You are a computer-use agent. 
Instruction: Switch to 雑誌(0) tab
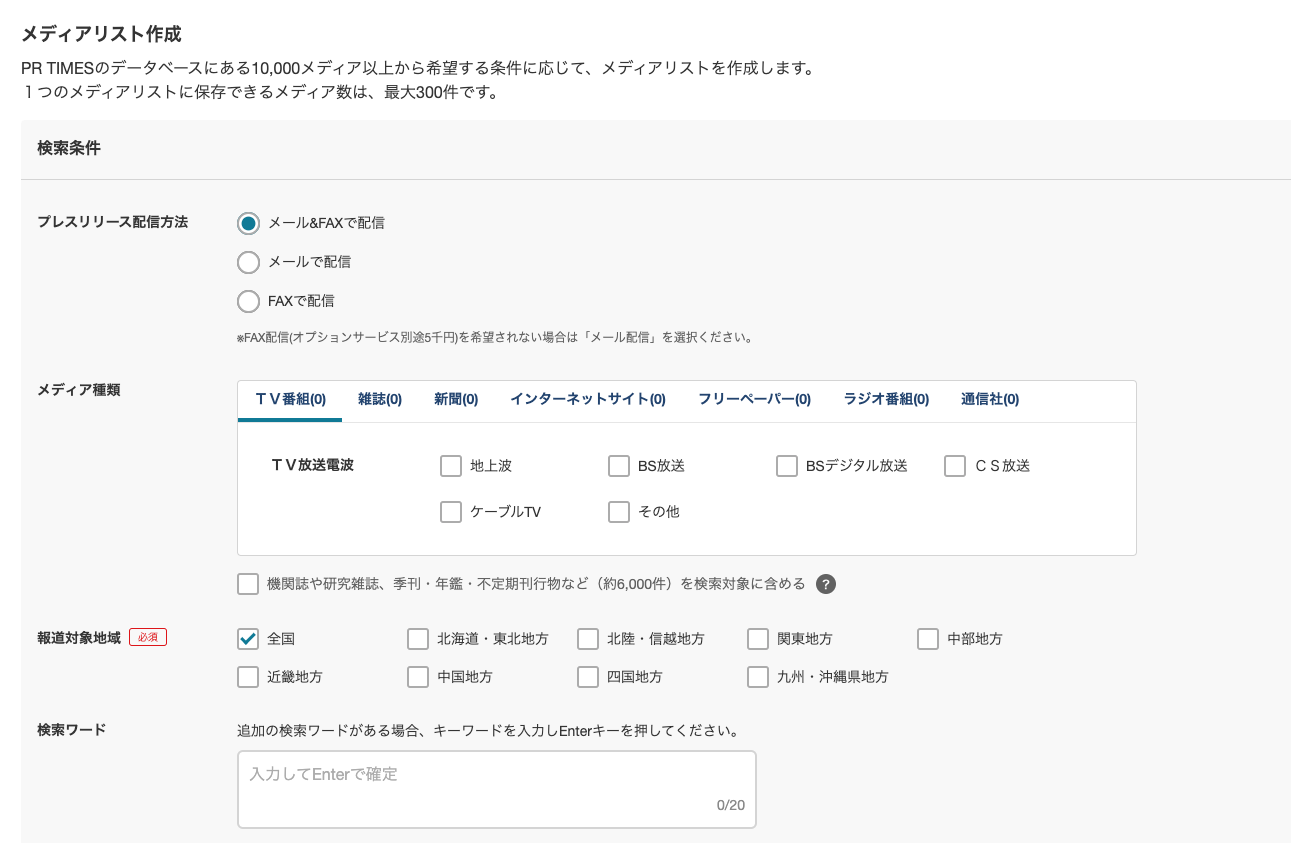tap(380, 399)
